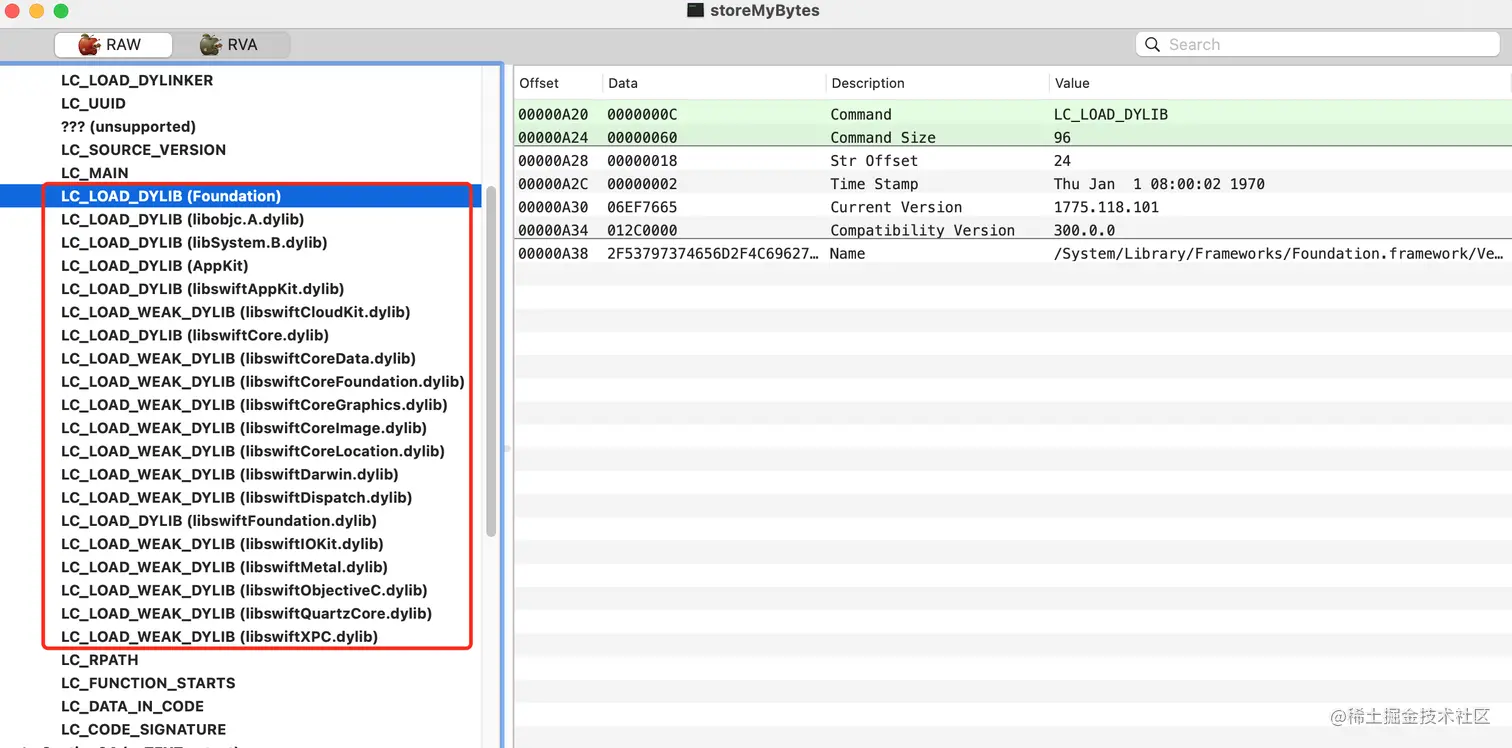Click value cell 1775.118.101

[x=1106, y=207]
